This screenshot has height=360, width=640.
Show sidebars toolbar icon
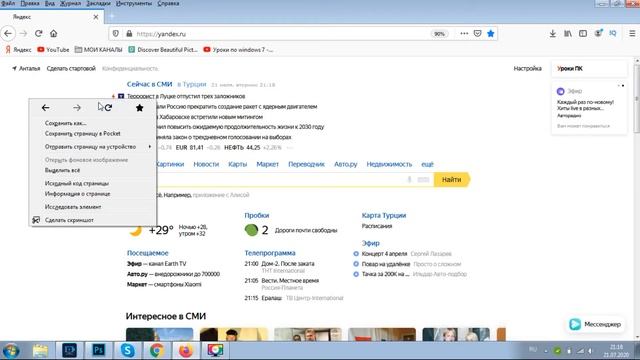pyautogui.click(x=583, y=33)
